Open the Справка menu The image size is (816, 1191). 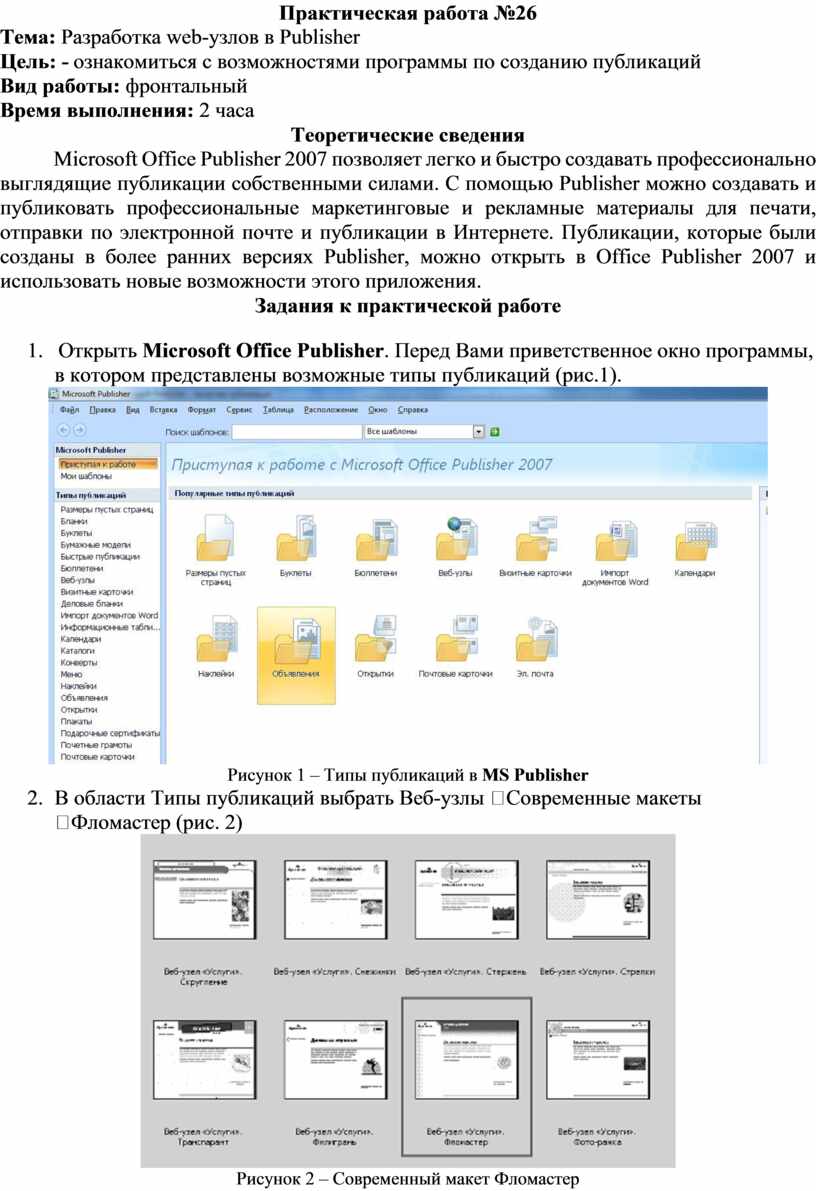(x=413, y=410)
